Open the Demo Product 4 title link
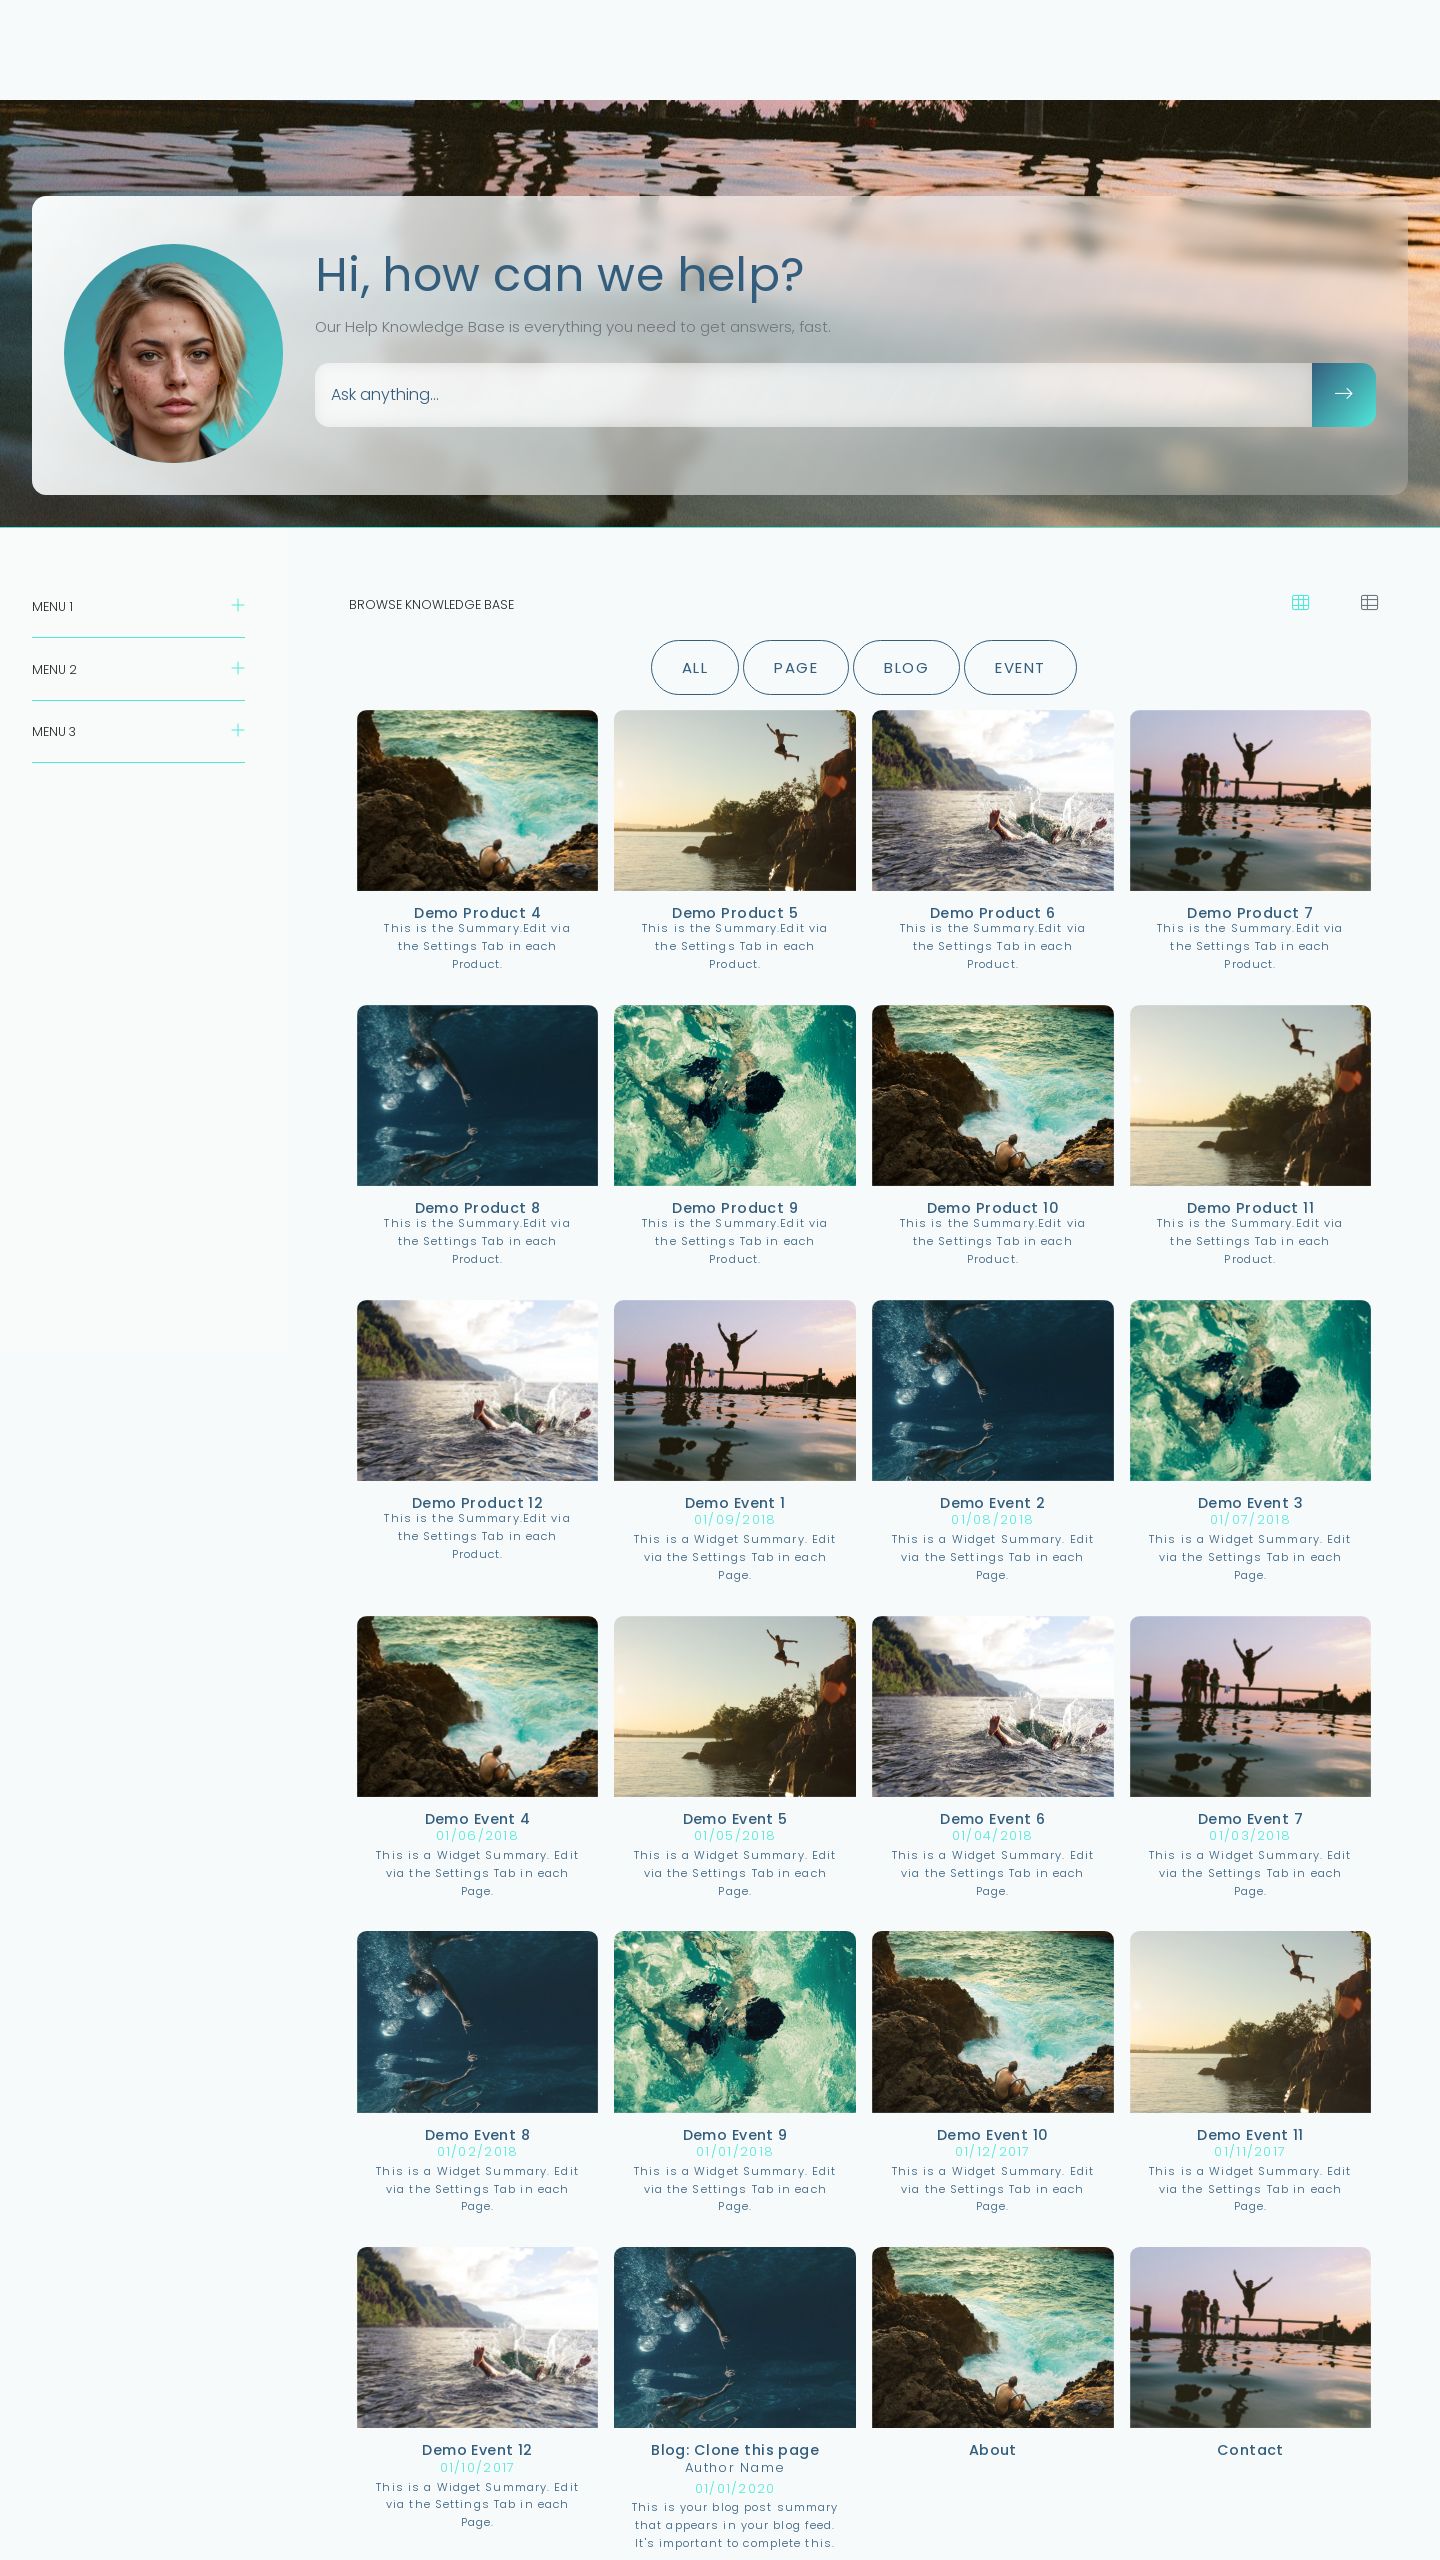Image resolution: width=1440 pixels, height=2560 pixels. click(477, 912)
